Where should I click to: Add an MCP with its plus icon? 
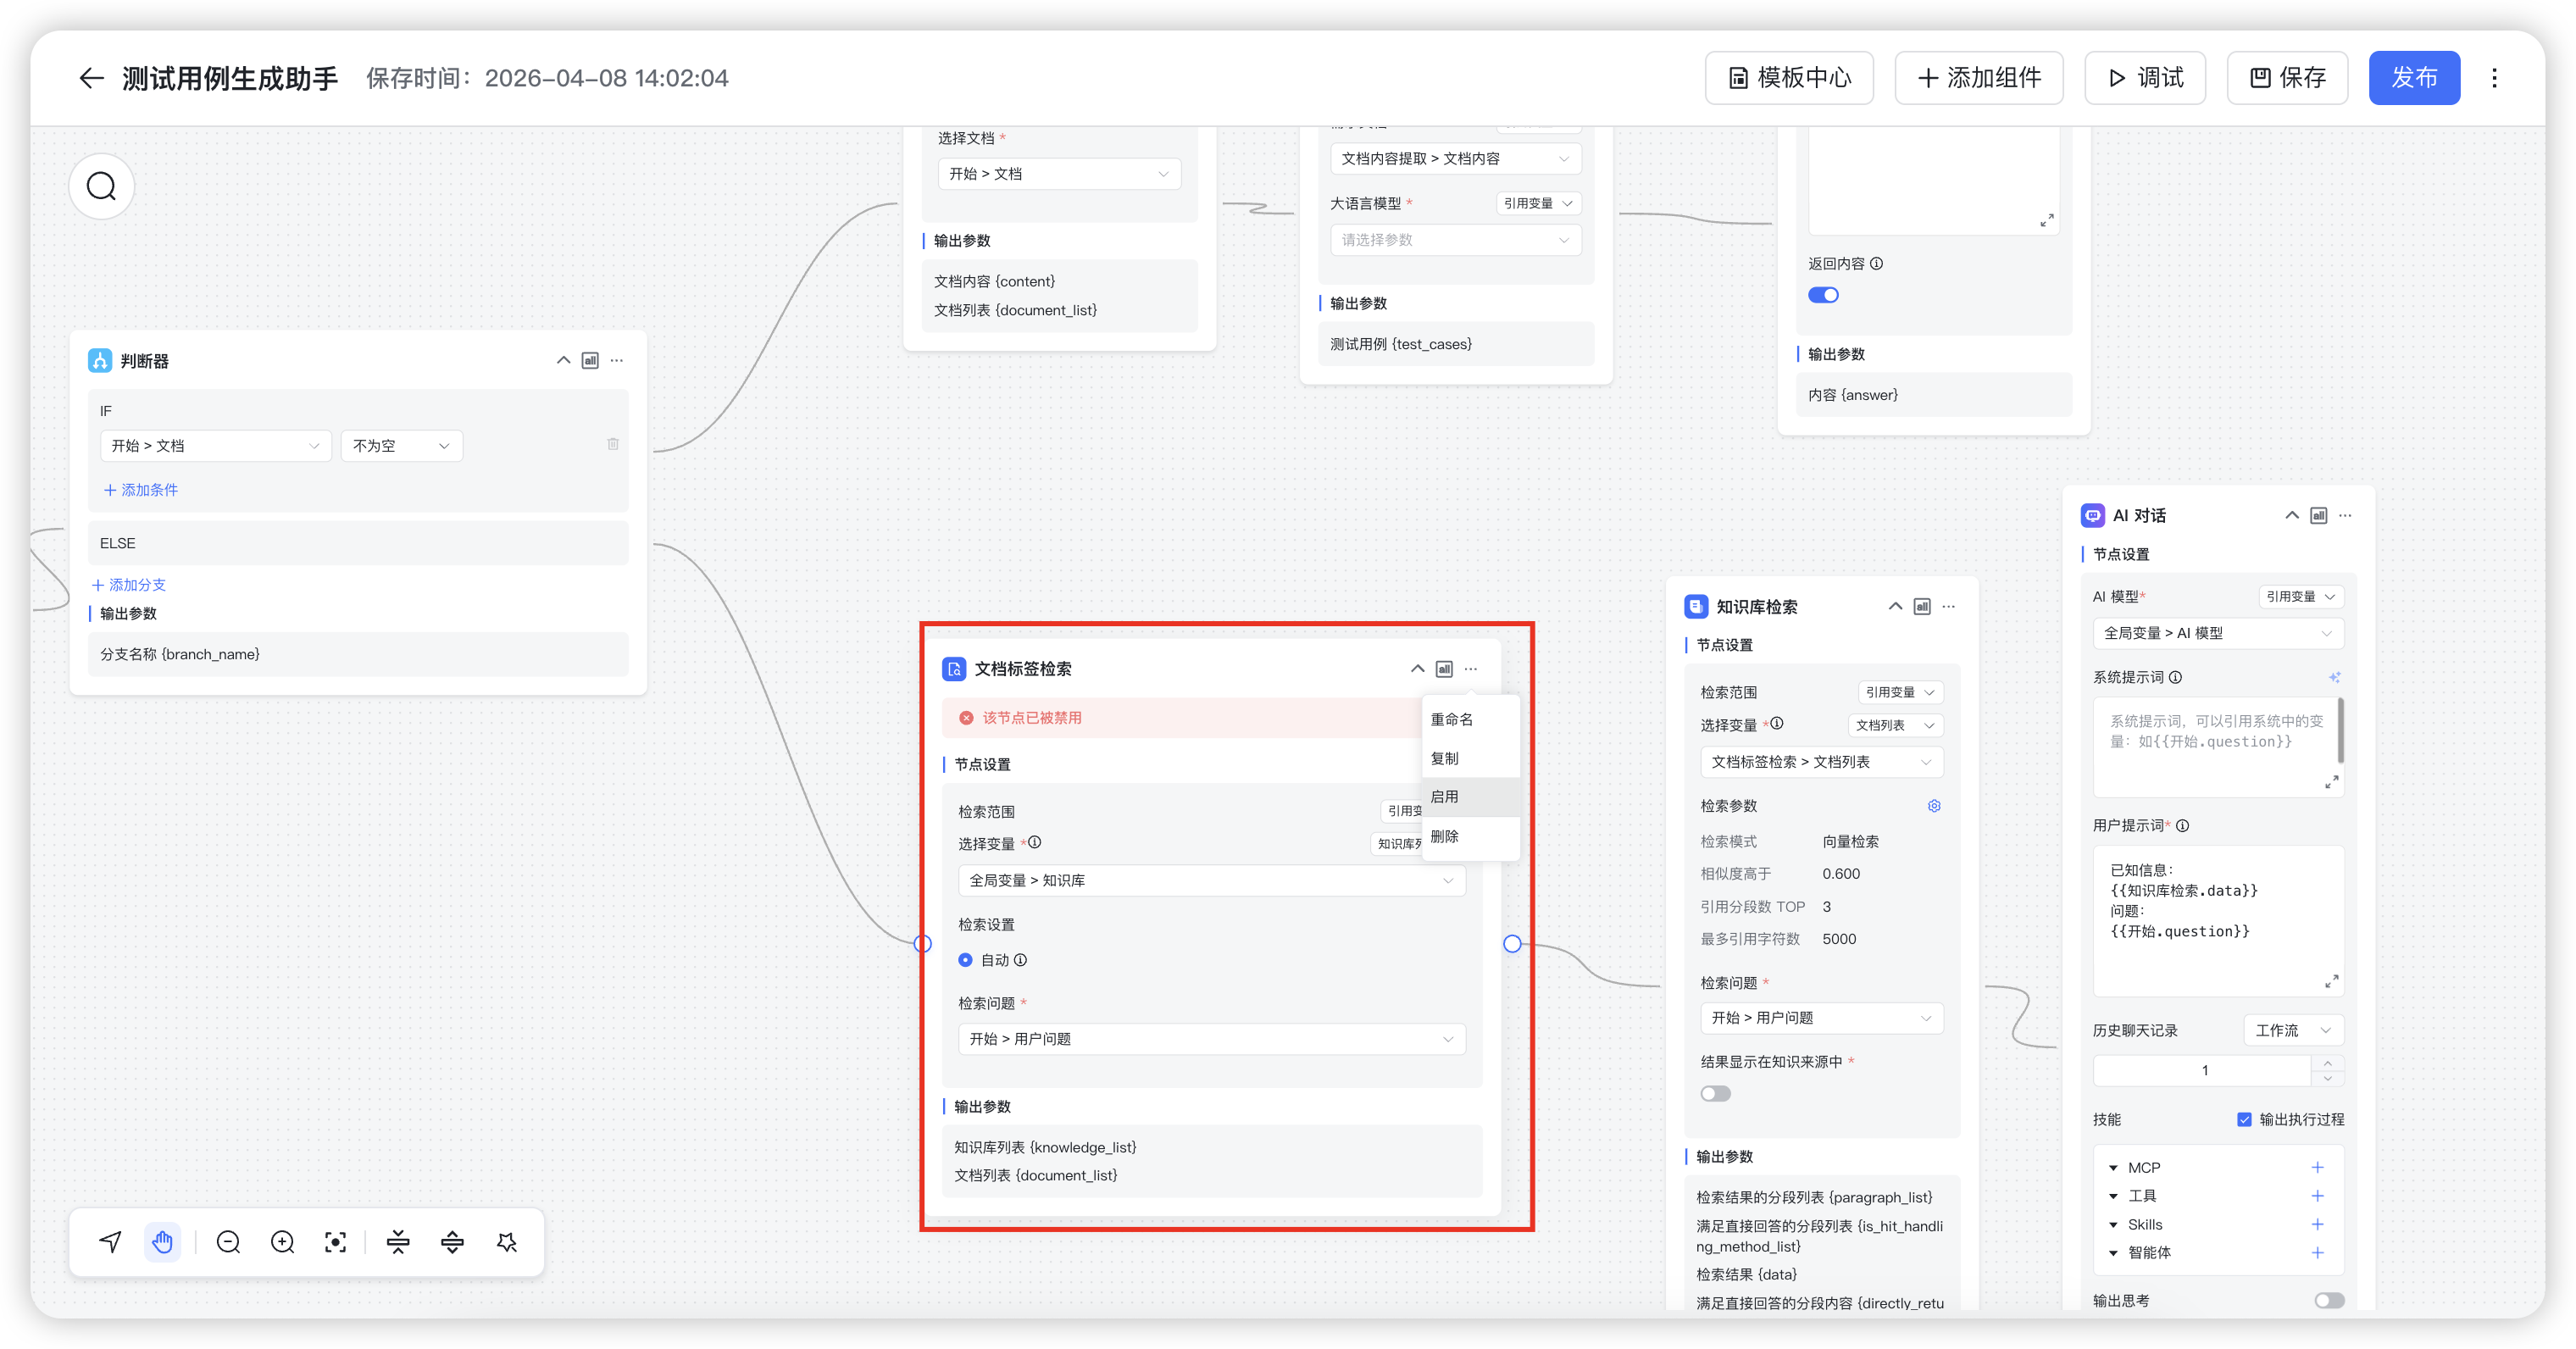point(2317,1168)
